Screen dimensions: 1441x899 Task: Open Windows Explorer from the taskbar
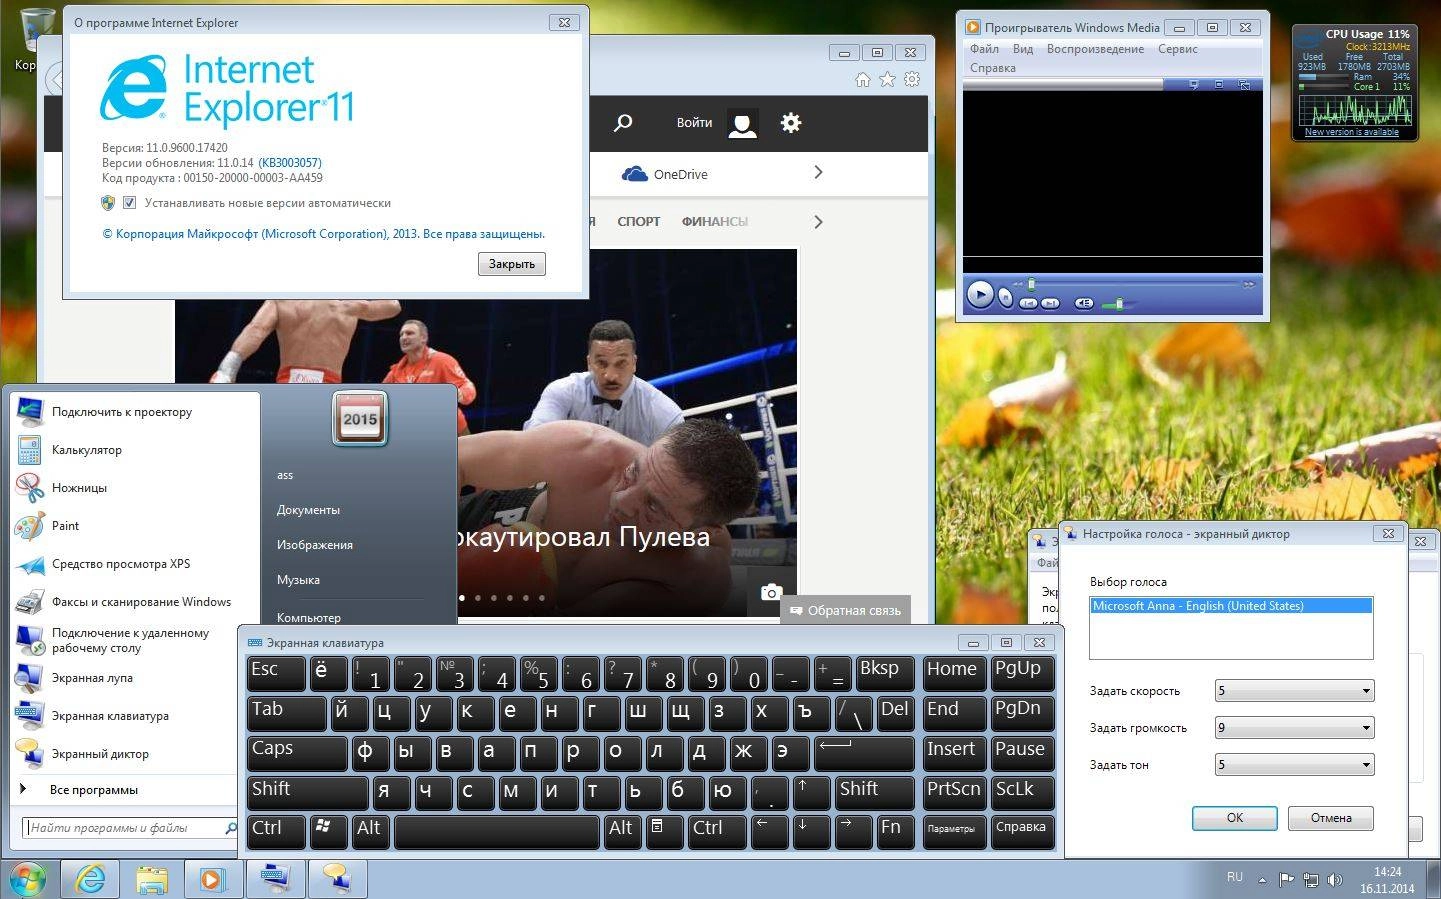click(152, 880)
